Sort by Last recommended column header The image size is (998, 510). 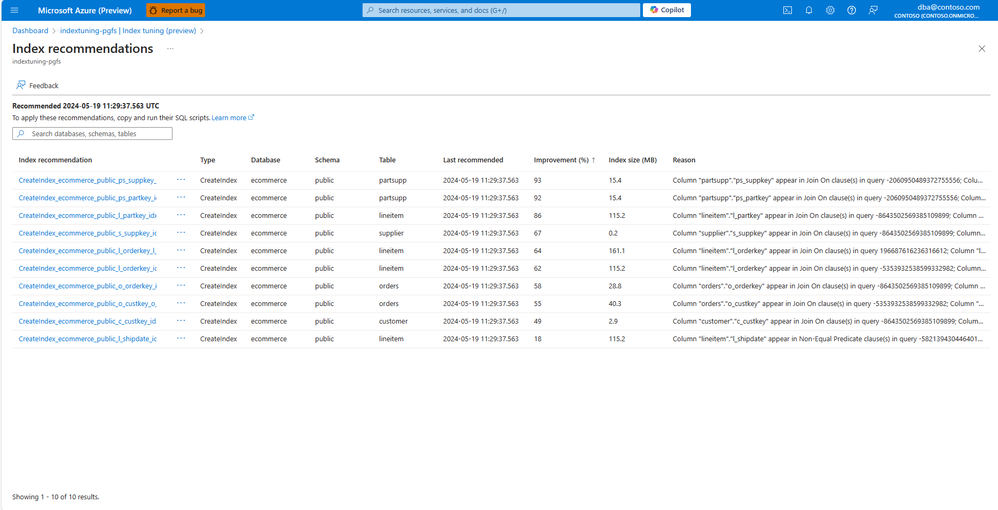click(473, 160)
